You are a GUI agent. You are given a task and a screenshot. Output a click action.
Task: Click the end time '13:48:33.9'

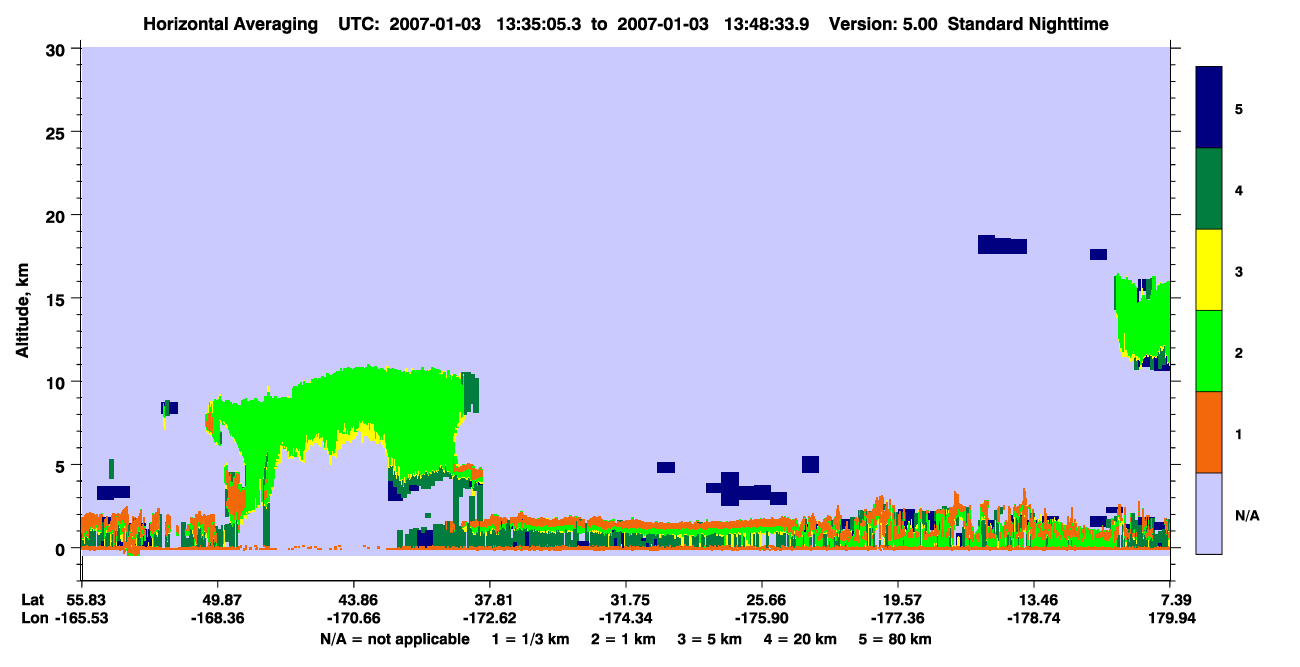point(767,24)
